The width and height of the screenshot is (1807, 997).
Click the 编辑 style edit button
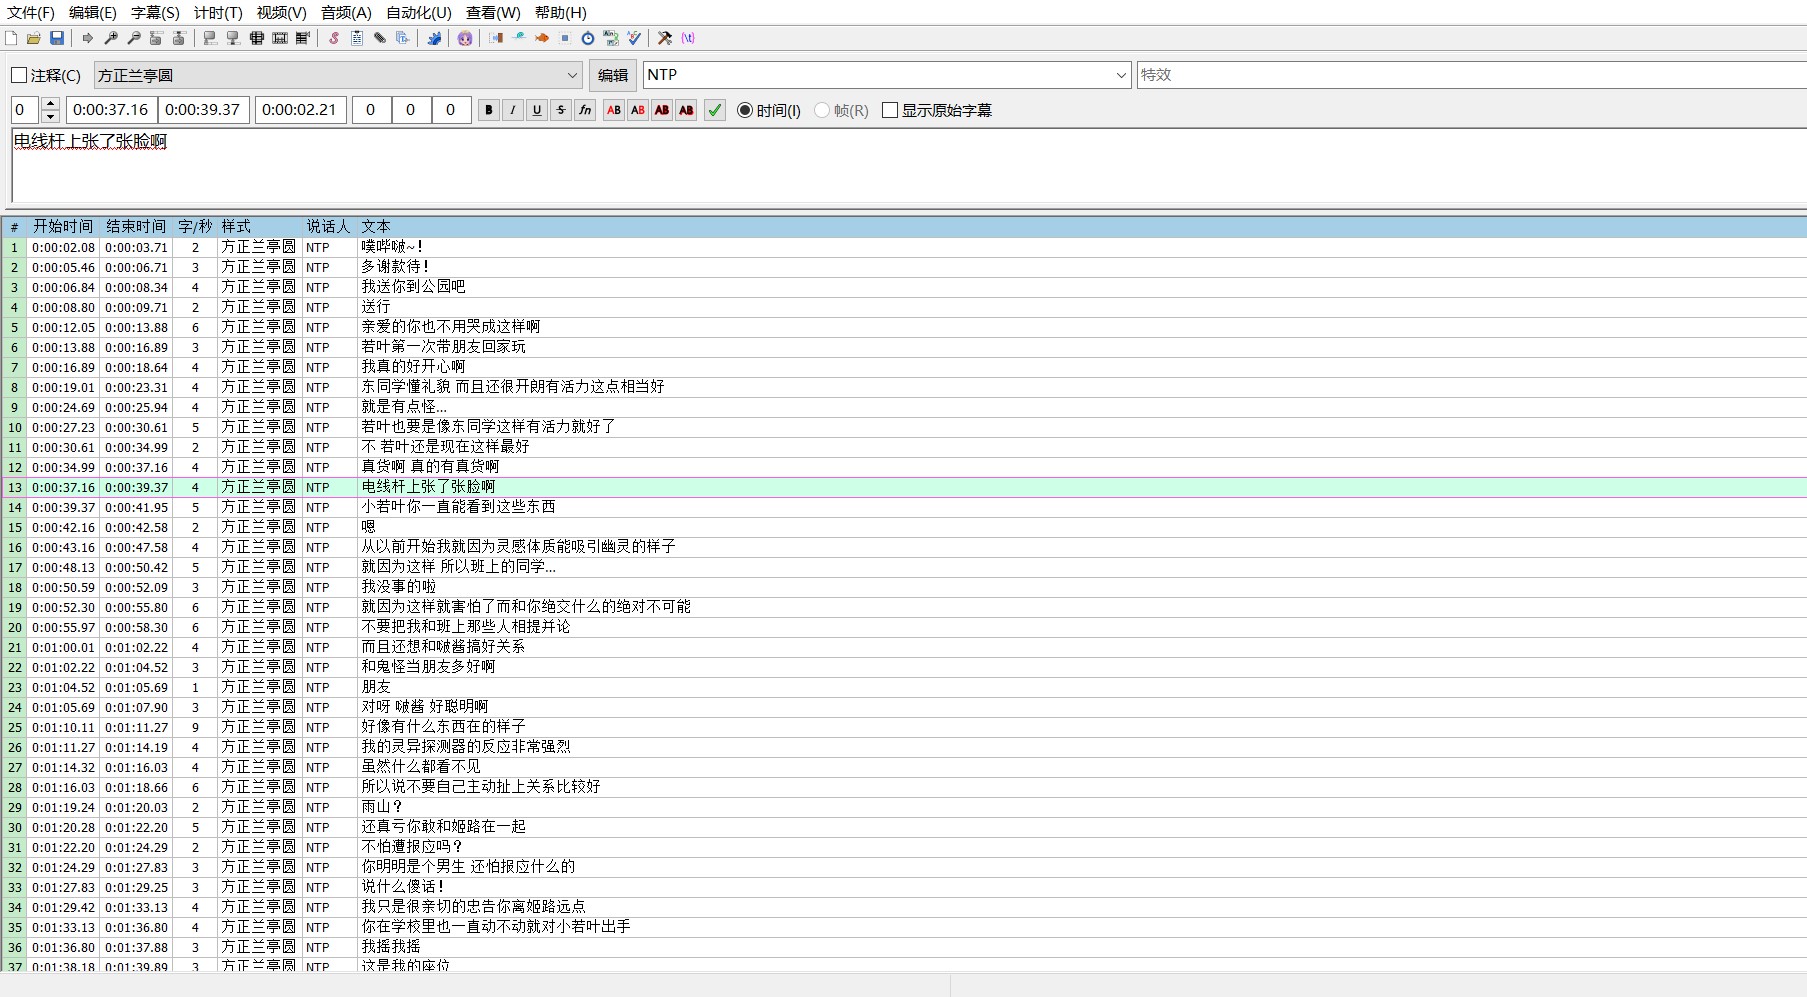[x=613, y=75]
